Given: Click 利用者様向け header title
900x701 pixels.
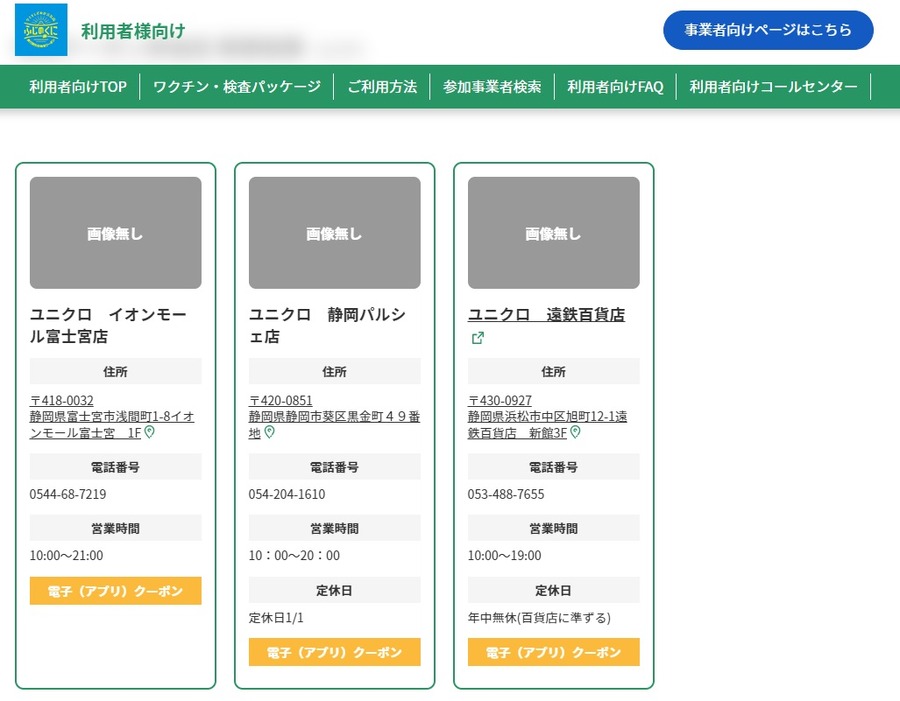Looking at the screenshot, I should (133, 31).
